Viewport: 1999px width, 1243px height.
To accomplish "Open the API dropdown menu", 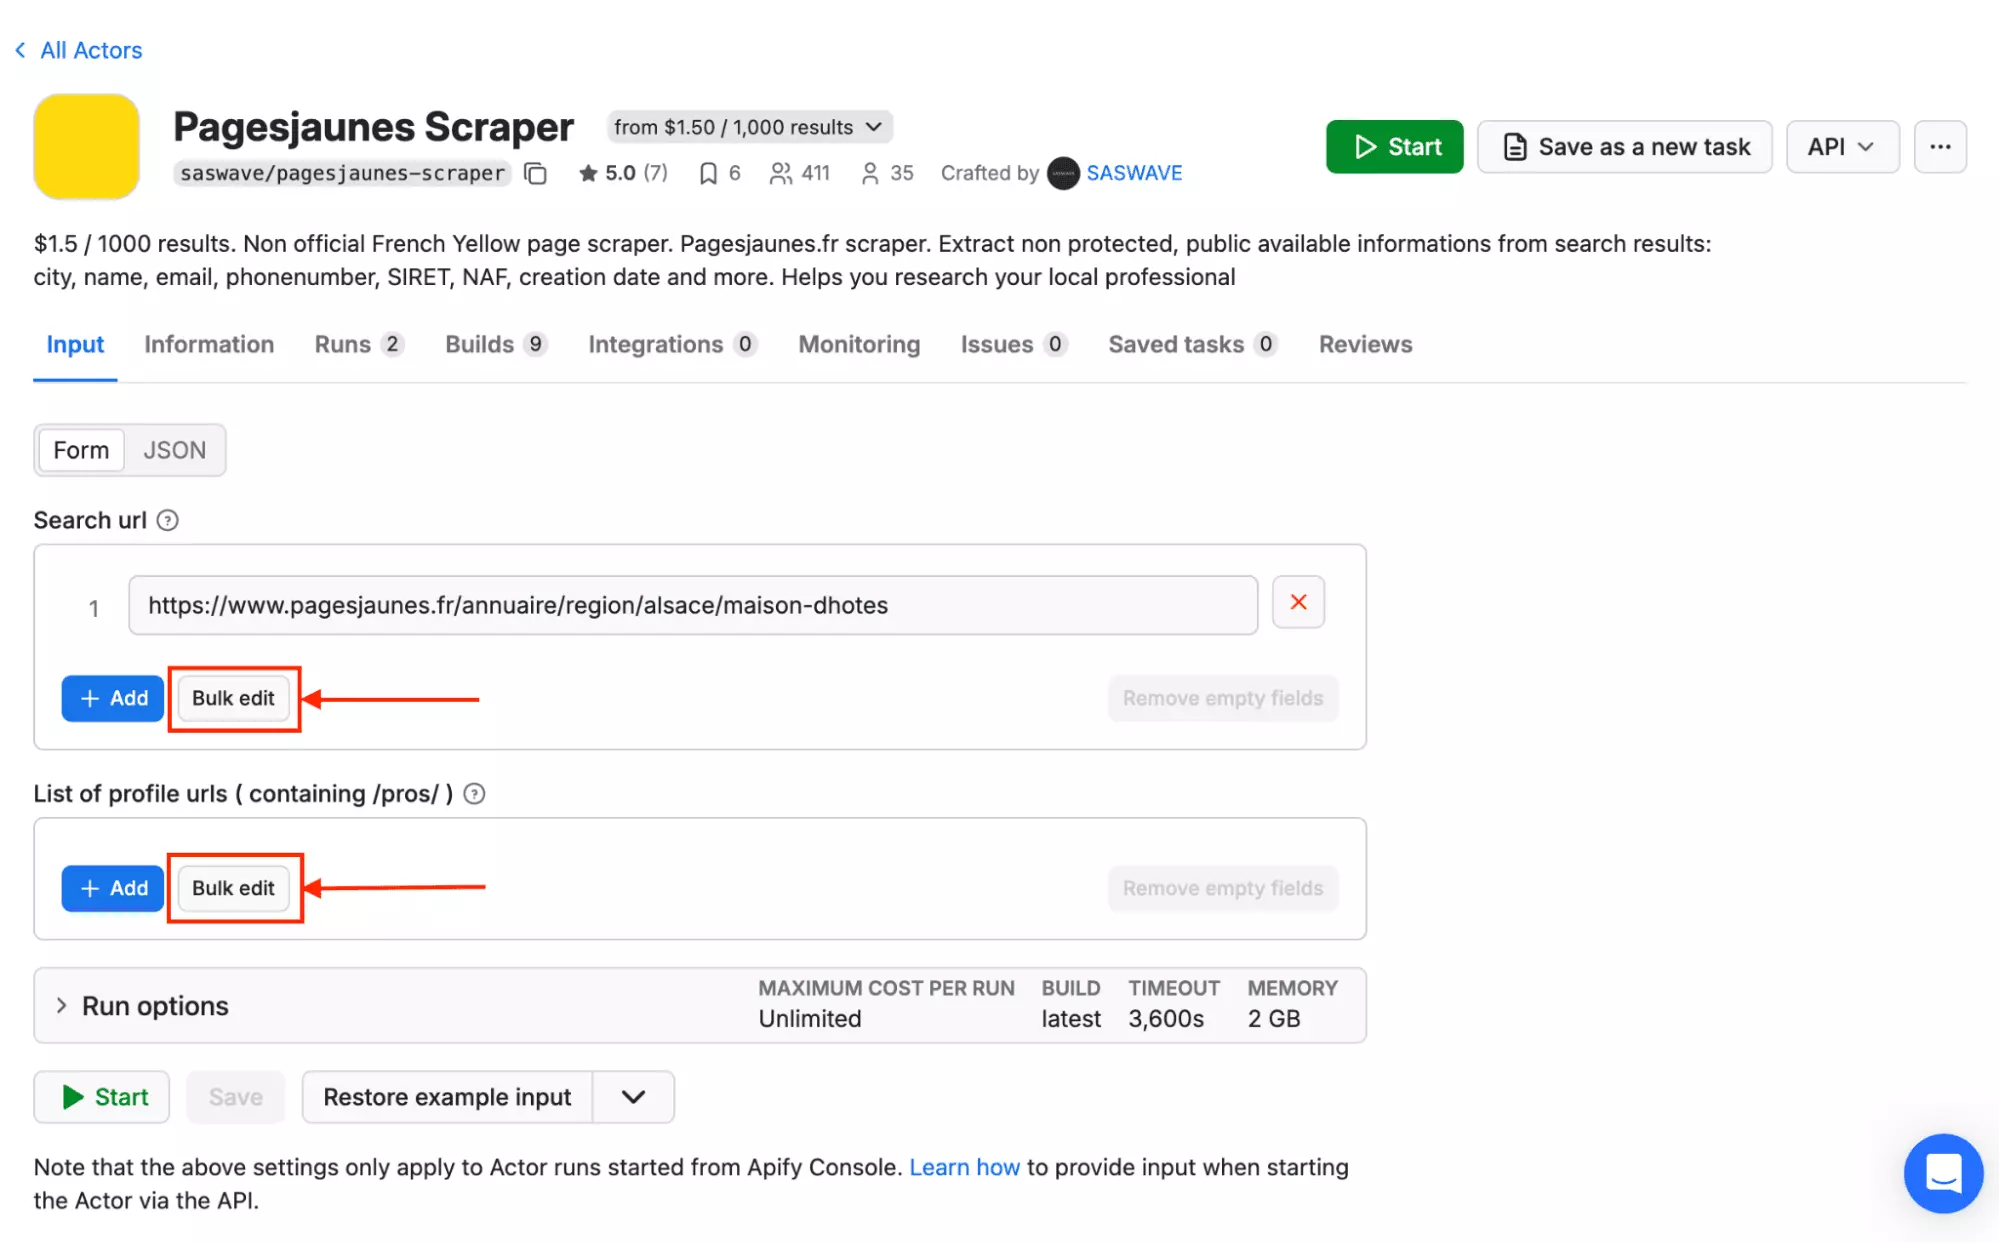I will 1842,147.
